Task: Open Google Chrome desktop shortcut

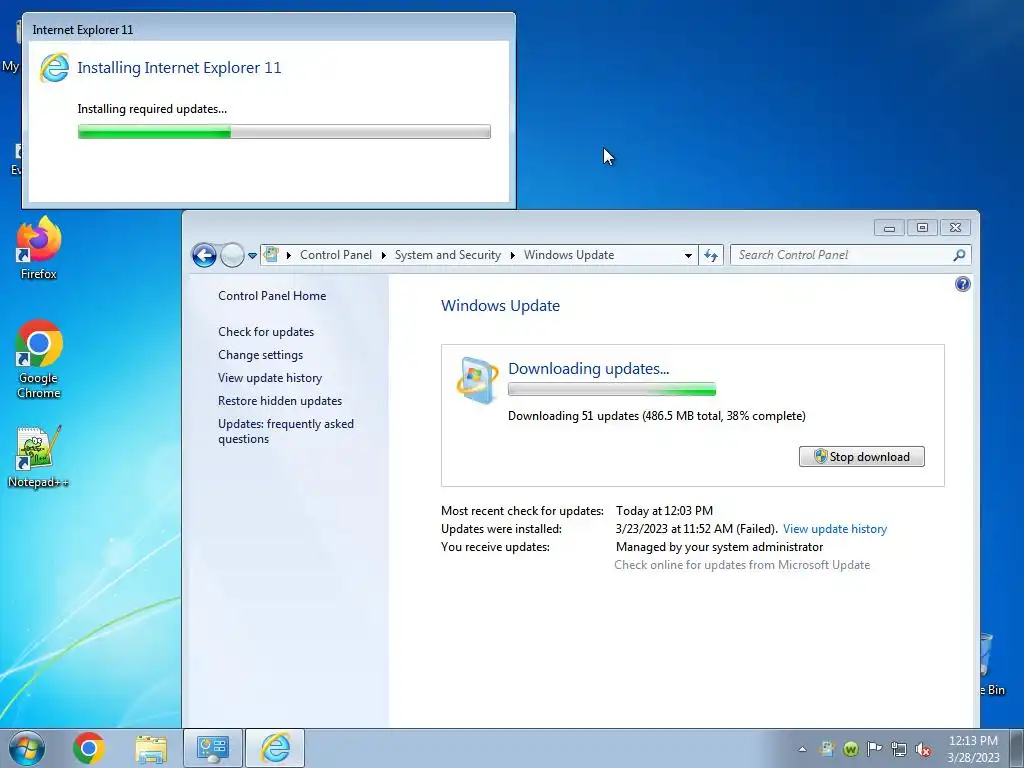Action: click(x=39, y=359)
